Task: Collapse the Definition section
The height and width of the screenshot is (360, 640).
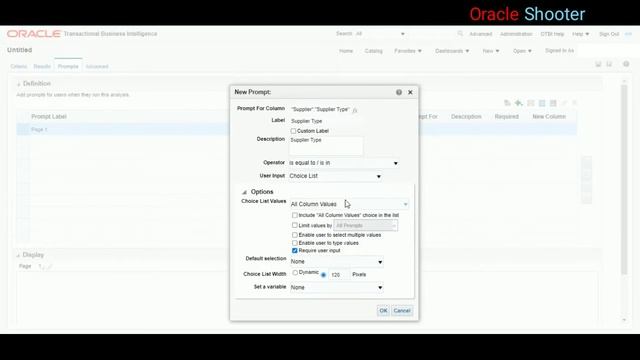Action: click(x=18, y=84)
